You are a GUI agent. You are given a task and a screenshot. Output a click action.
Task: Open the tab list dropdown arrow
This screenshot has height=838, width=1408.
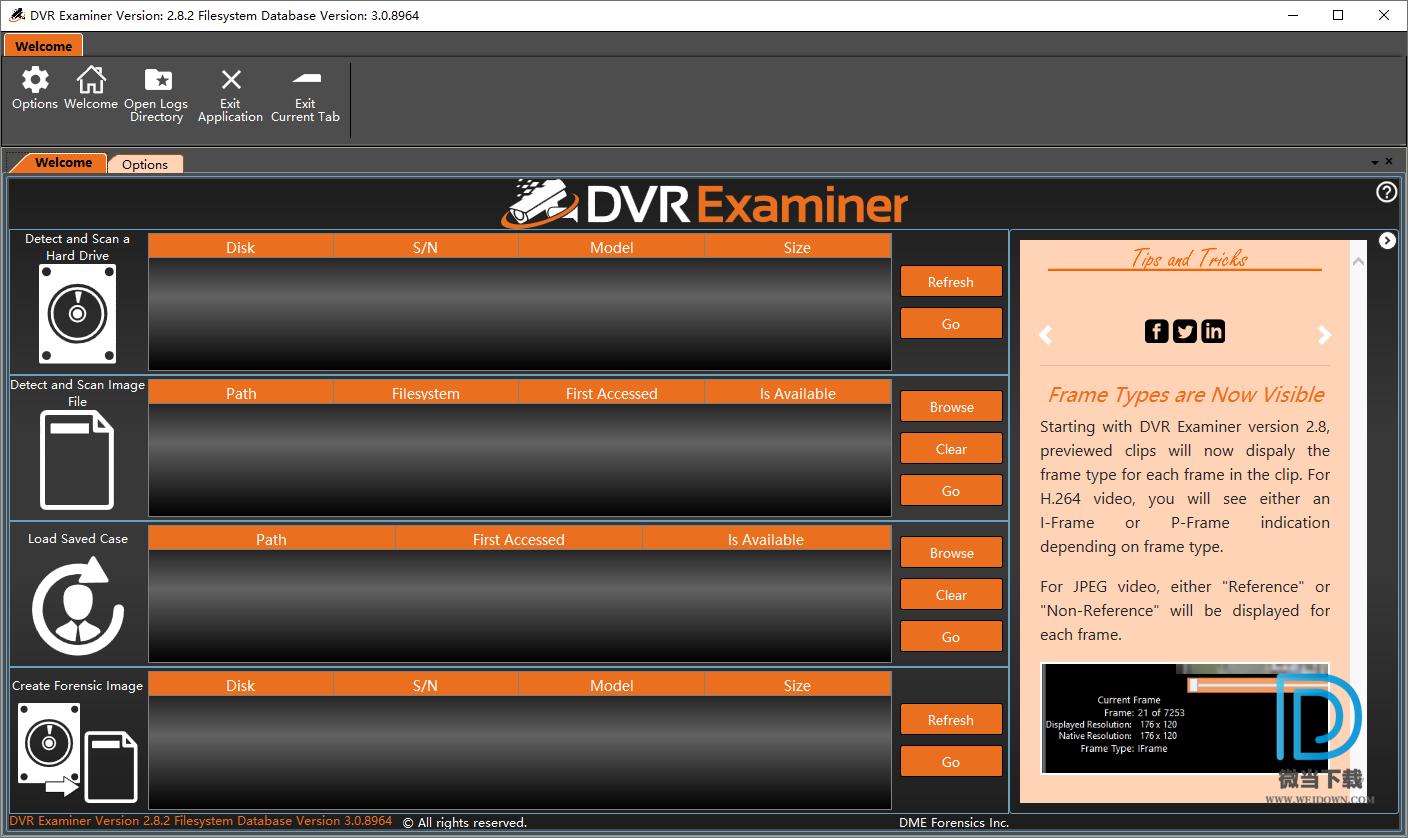pos(1375,162)
